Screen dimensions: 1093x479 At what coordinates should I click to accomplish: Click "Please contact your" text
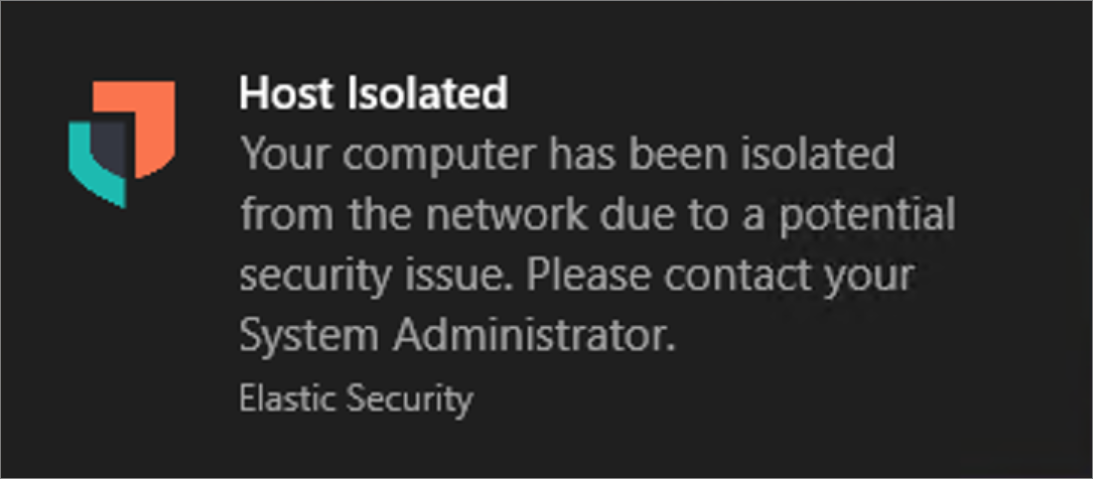coord(720,275)
